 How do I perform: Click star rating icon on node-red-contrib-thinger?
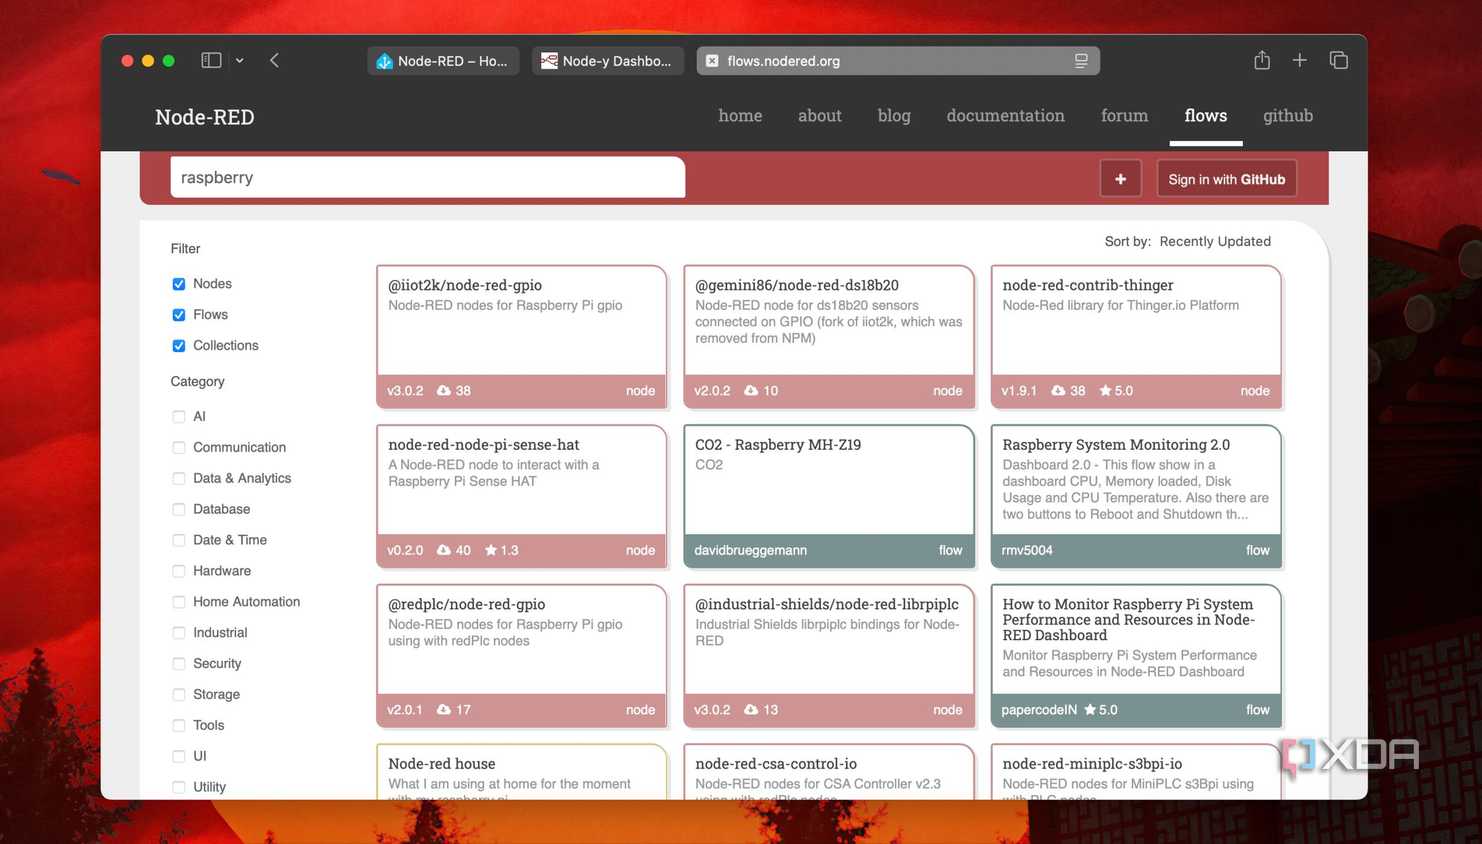tap(1105, 391)
